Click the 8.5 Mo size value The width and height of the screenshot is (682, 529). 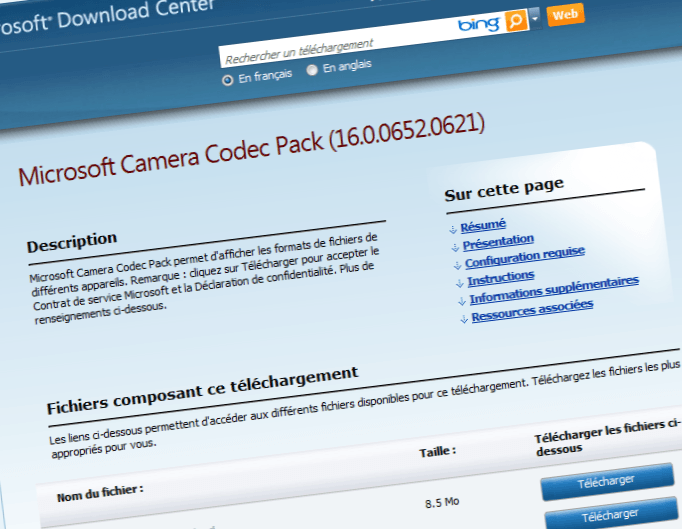442,503
